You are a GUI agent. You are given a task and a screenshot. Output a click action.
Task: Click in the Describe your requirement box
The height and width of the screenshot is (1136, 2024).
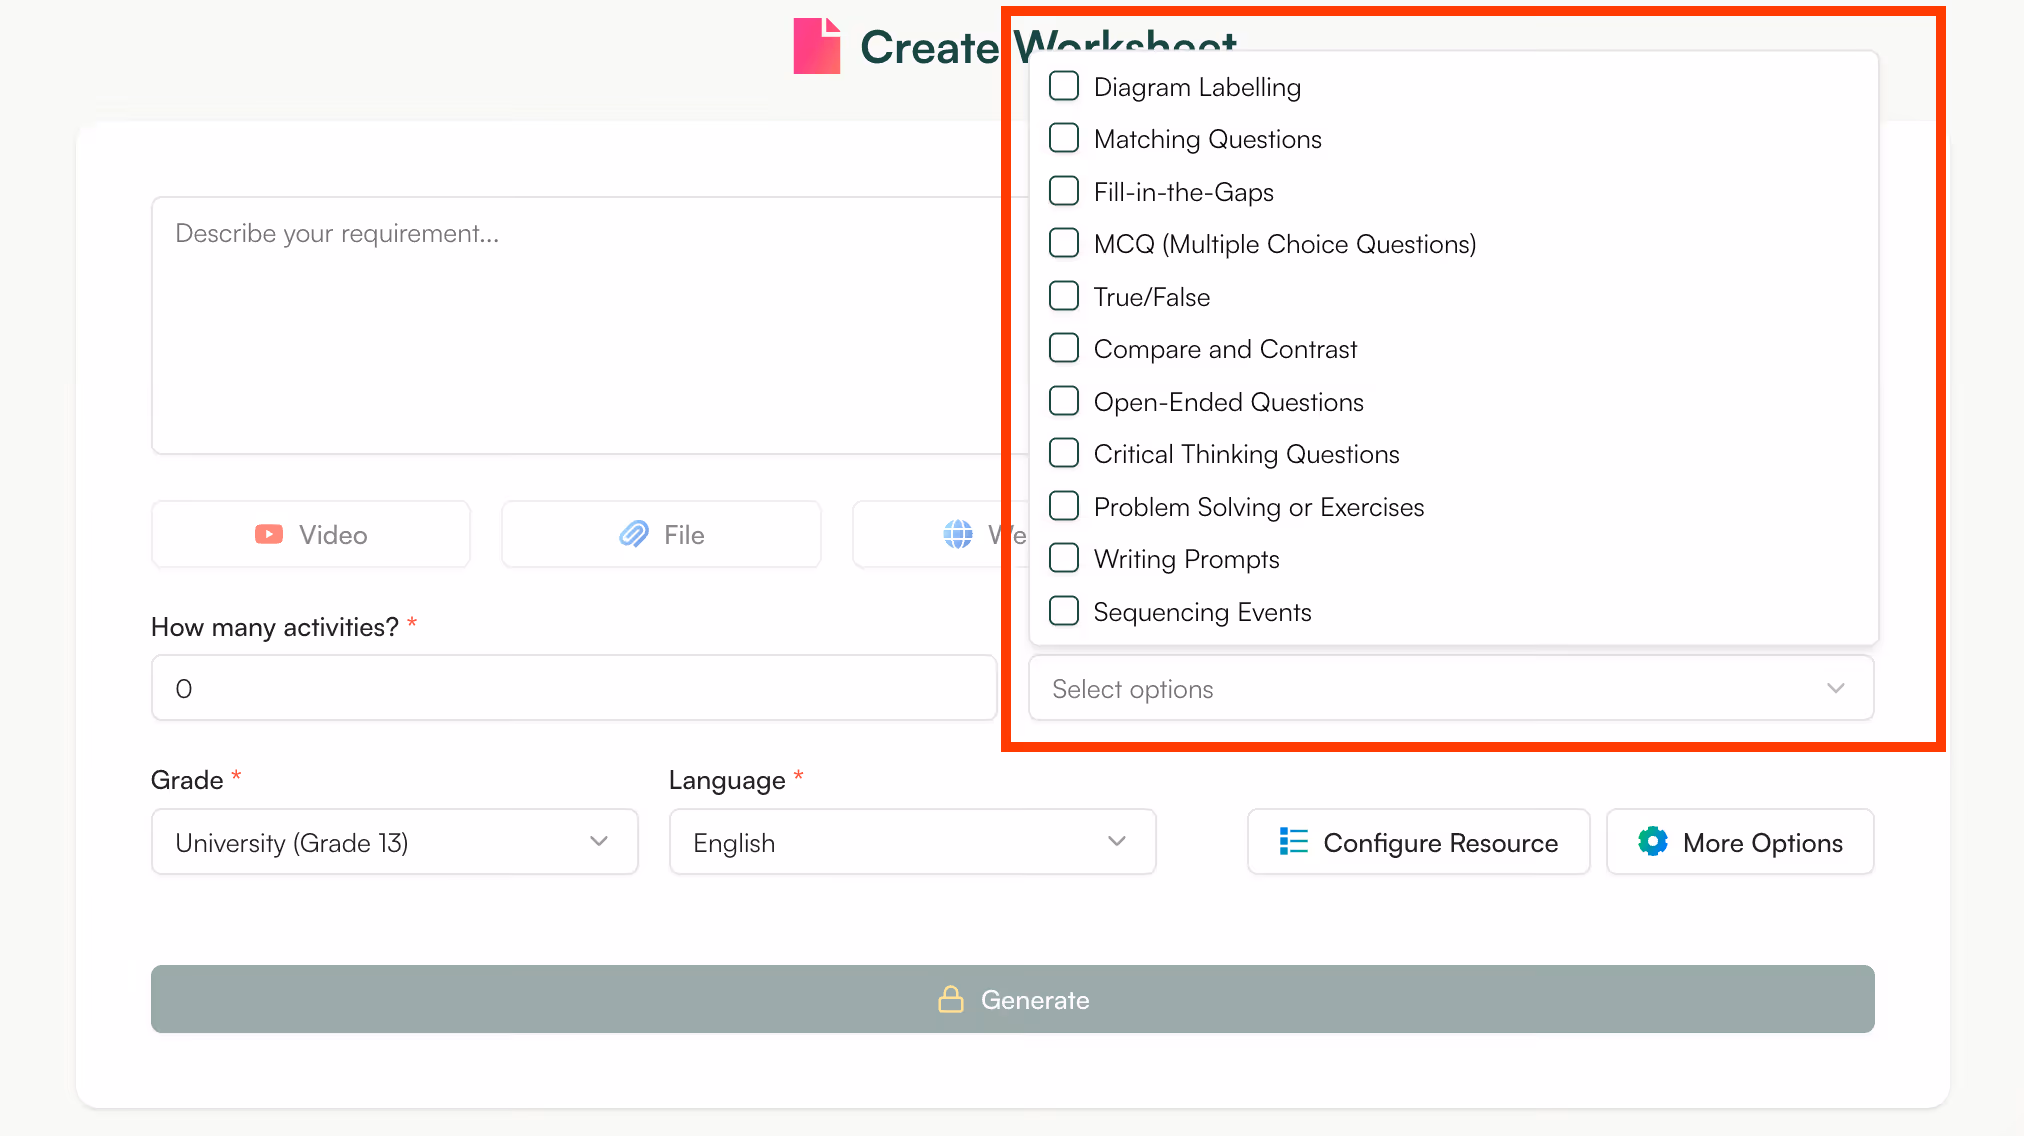[x=575, y=325]
